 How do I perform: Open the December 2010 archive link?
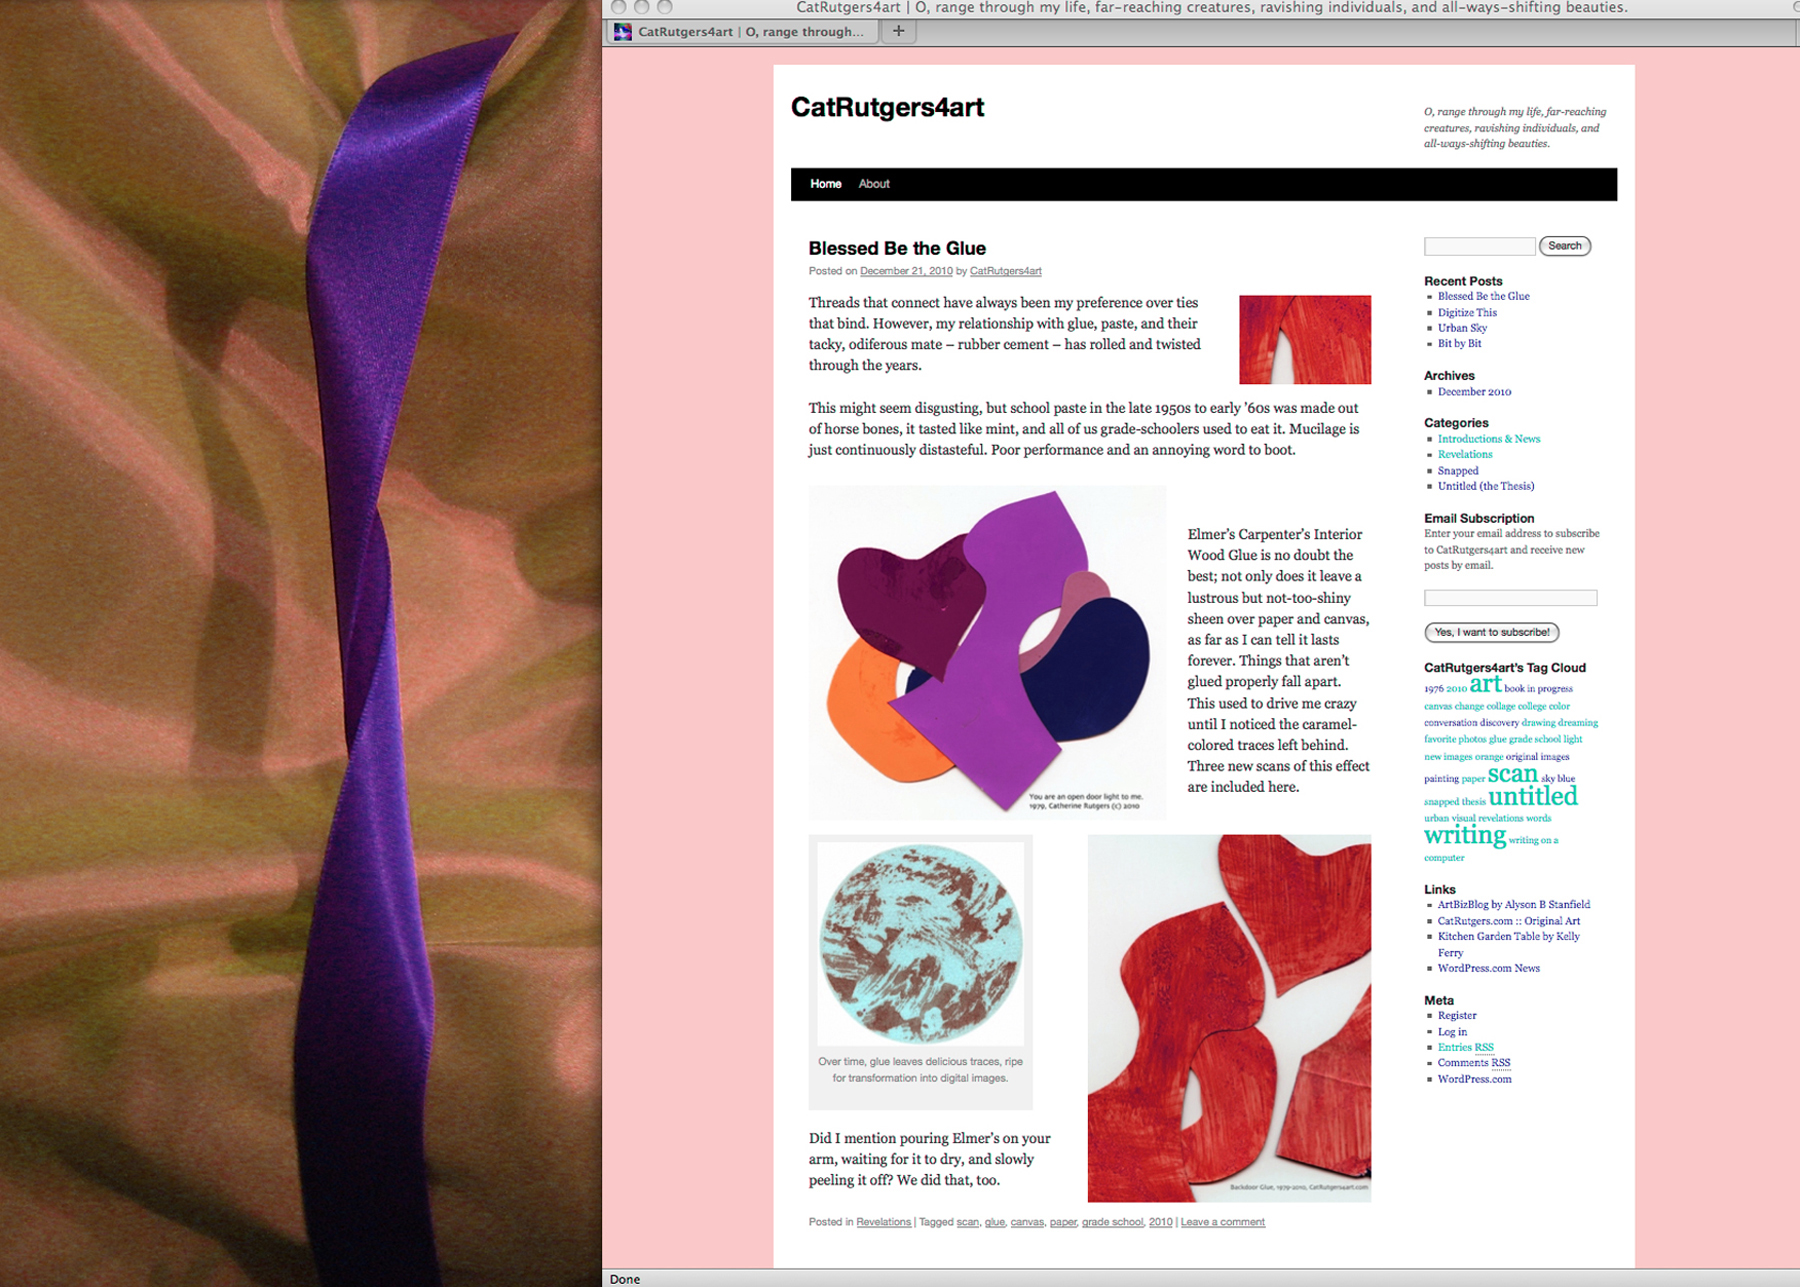tap(1474, 392)
